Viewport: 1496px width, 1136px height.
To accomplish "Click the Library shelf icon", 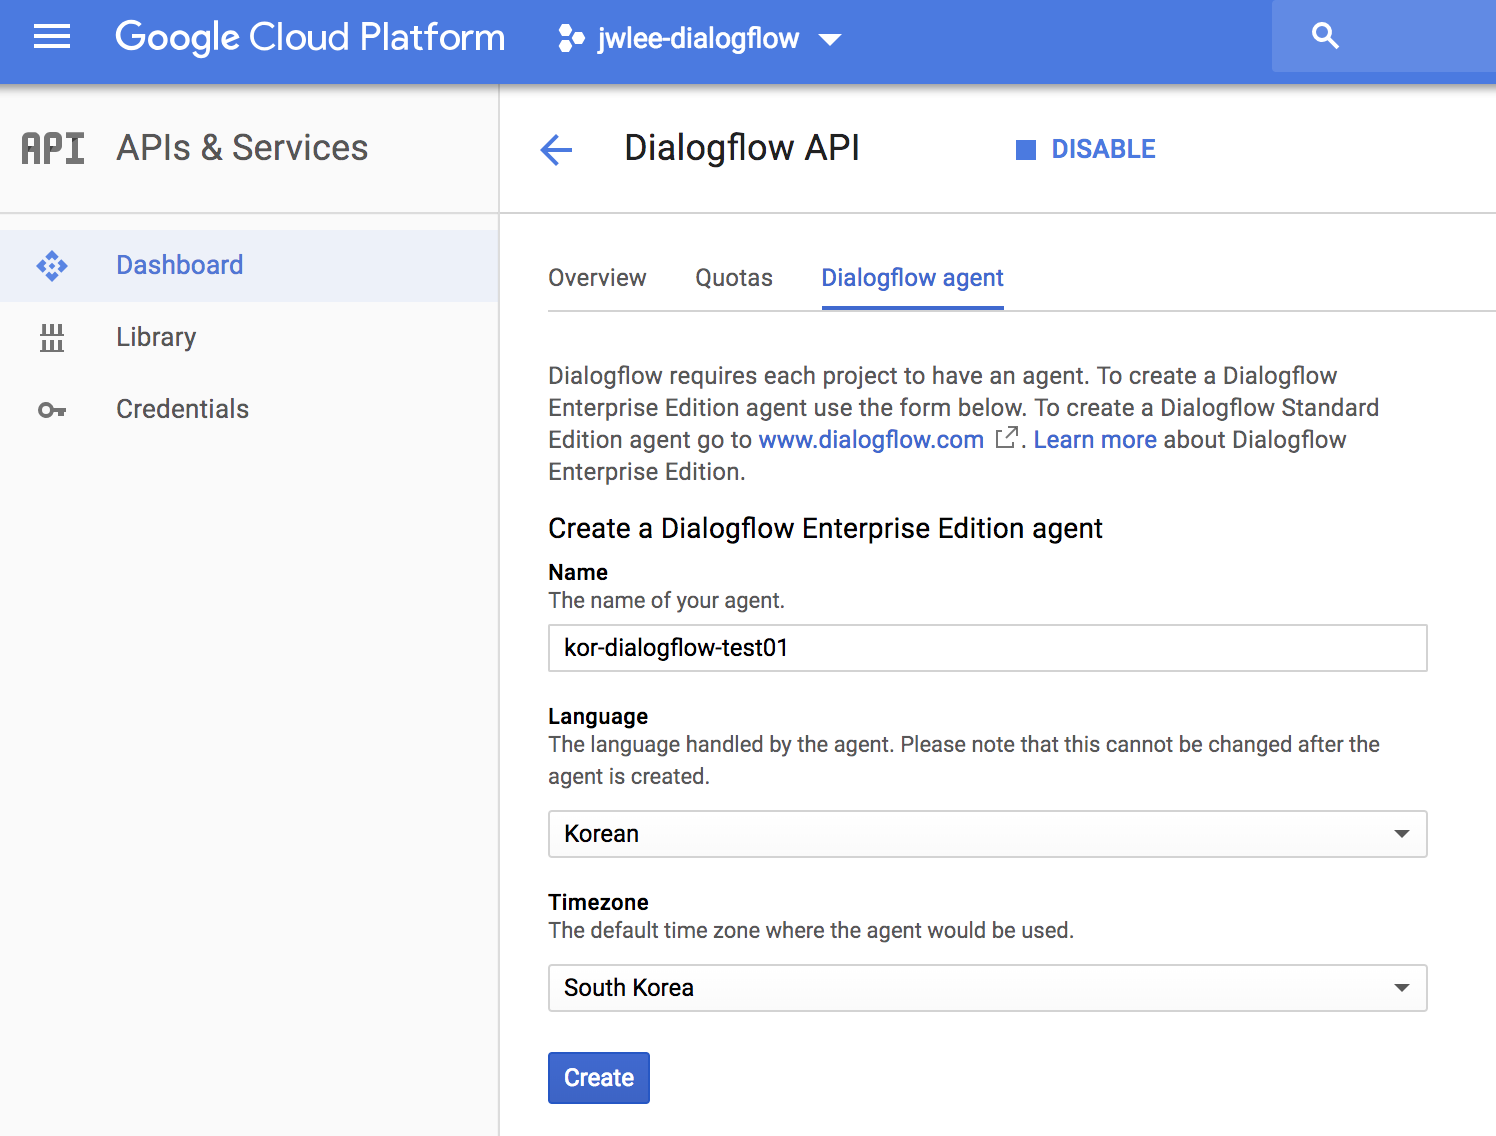I will (x=52, y=338).
